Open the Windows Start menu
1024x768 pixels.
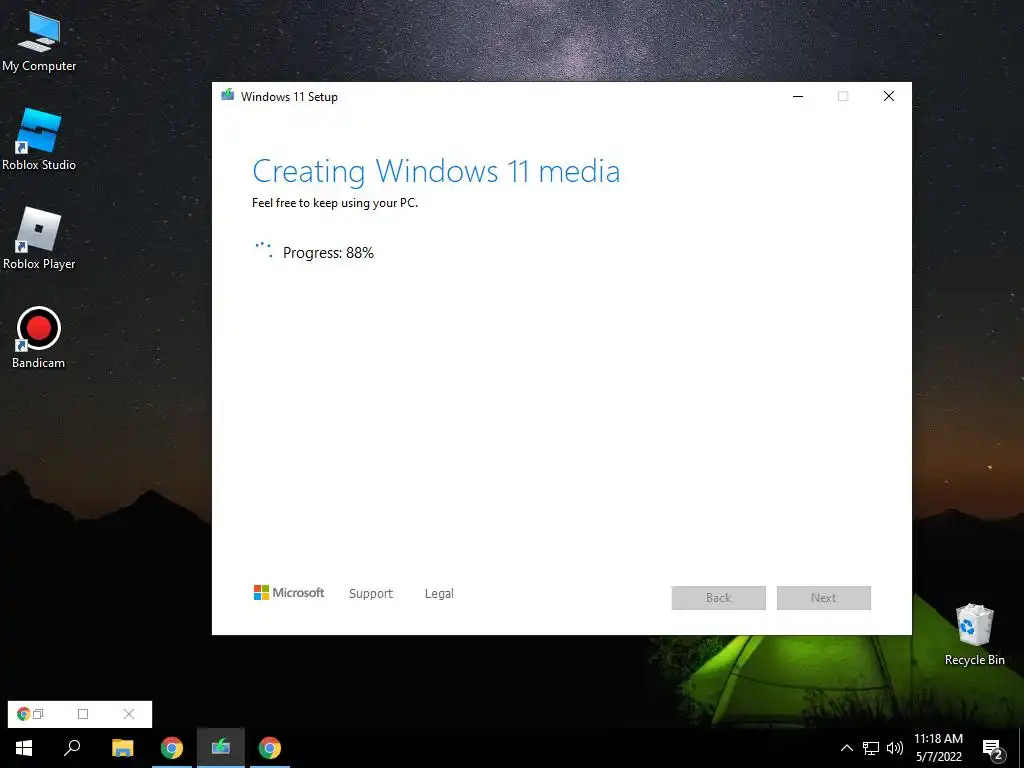24,748
